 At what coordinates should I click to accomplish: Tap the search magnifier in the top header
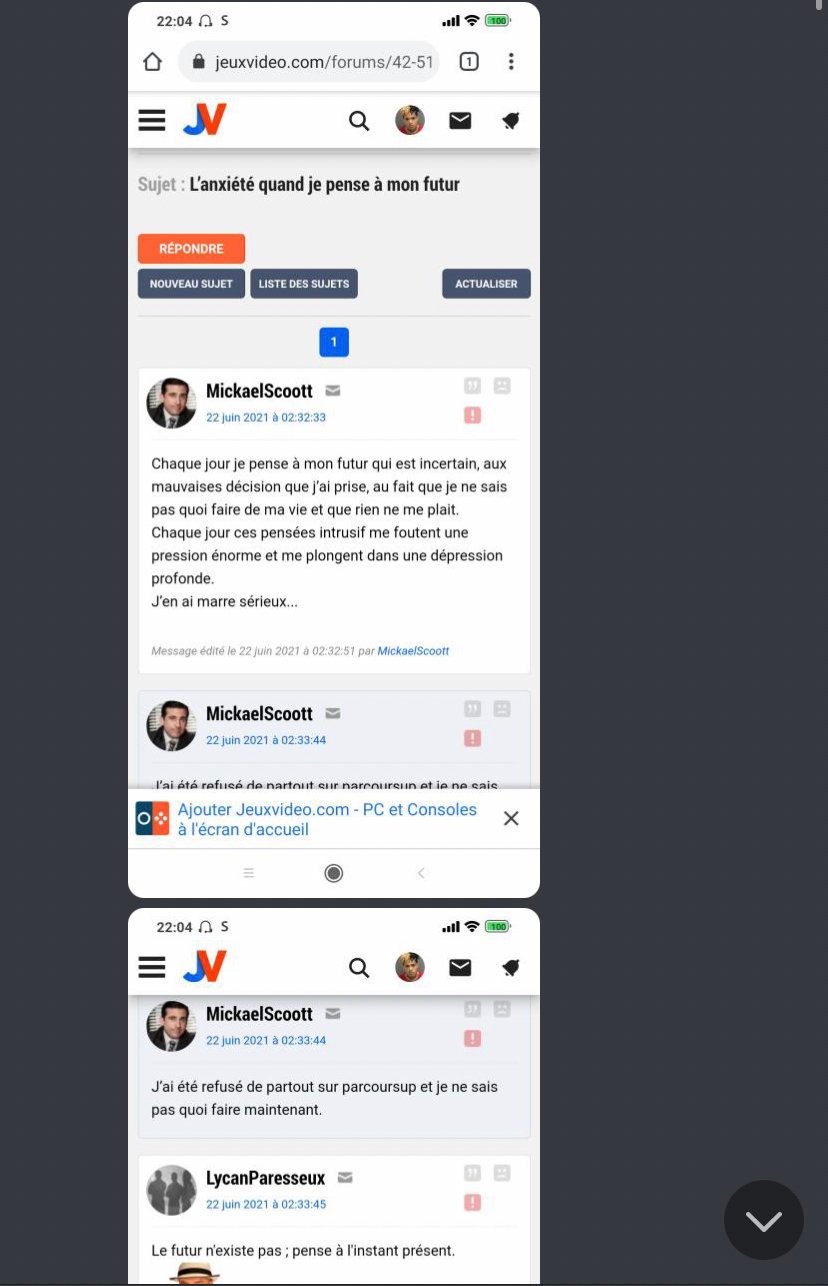click(x=359, y=121)
